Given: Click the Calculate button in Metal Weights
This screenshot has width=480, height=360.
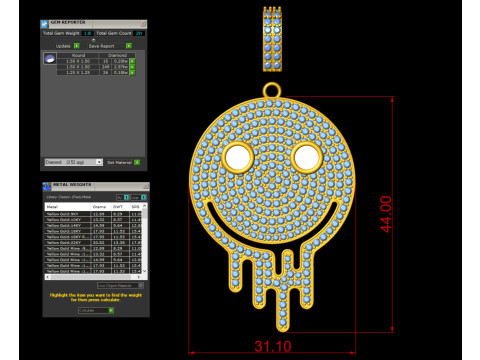Looking at the screenshot, I should 96,310.
